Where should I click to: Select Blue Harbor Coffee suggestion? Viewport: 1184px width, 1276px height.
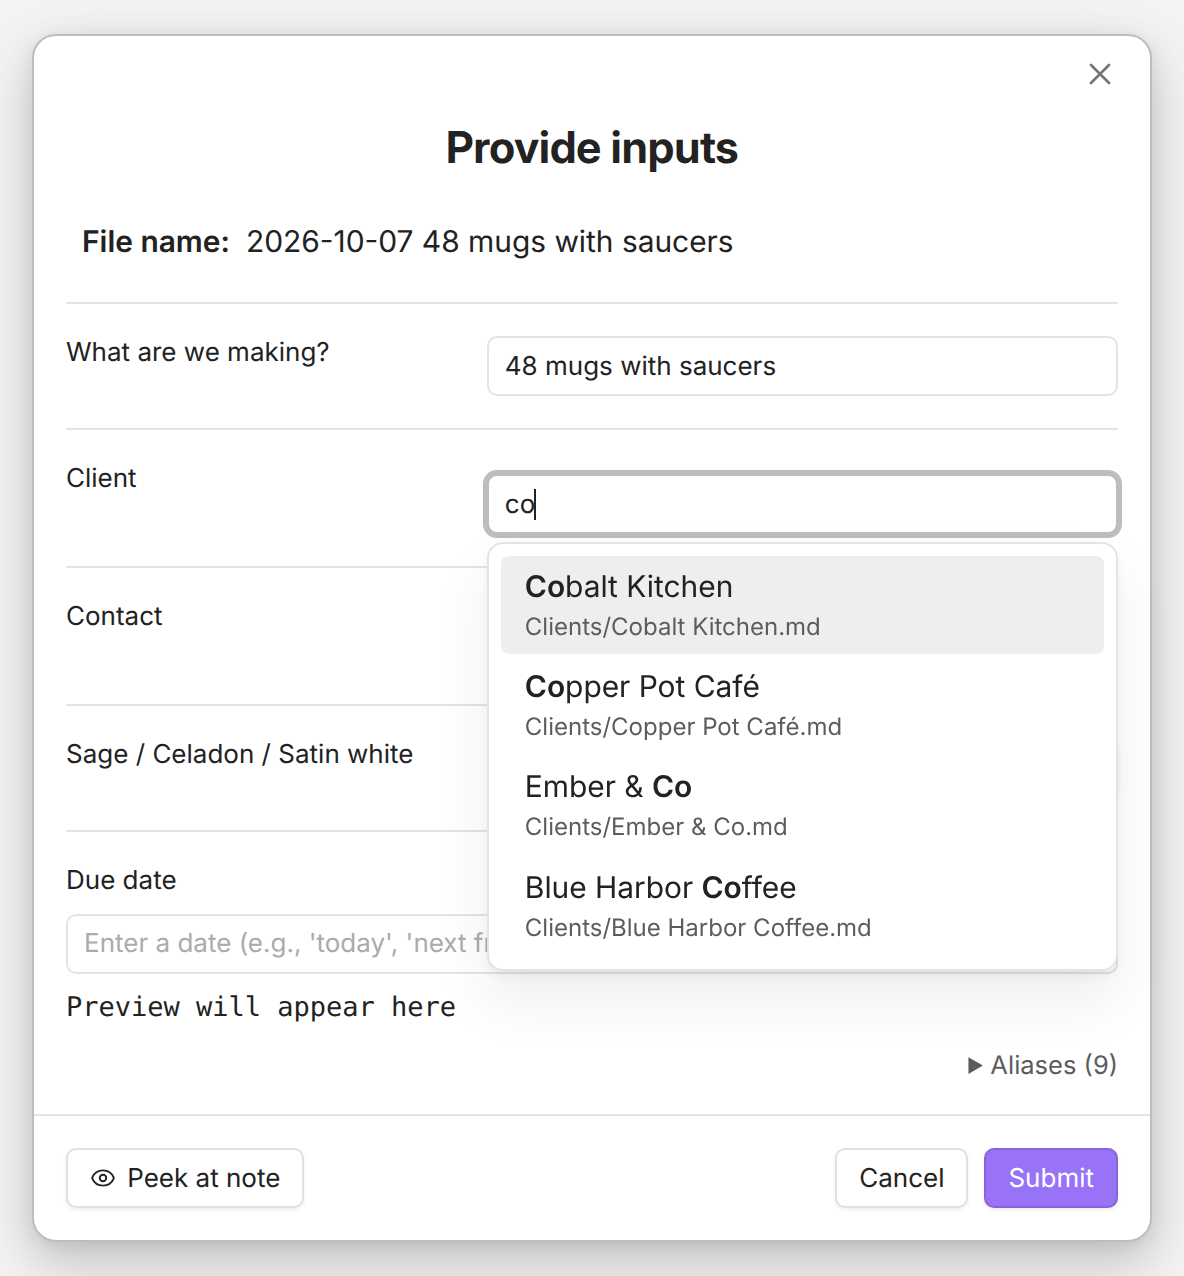(802, 906)
